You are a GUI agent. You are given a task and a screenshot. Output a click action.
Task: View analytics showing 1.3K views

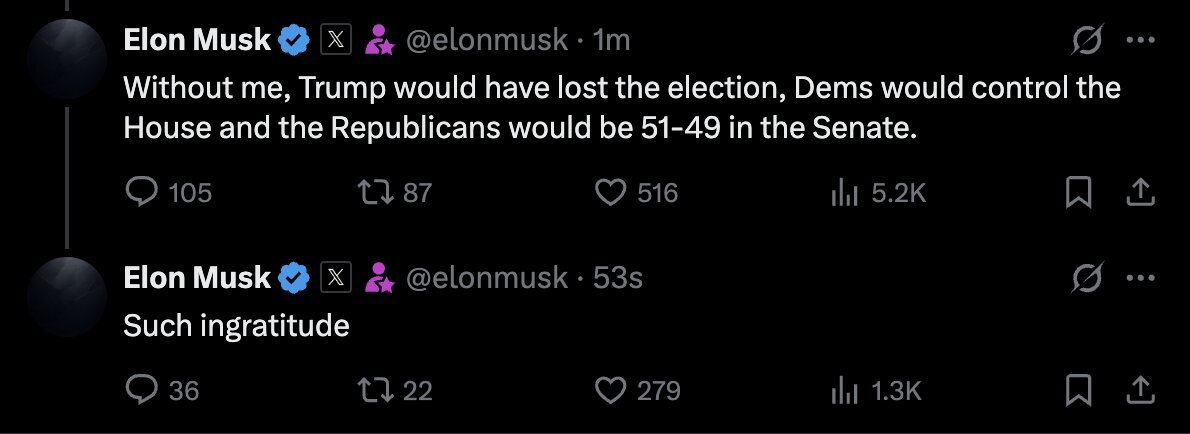point(844,390)
